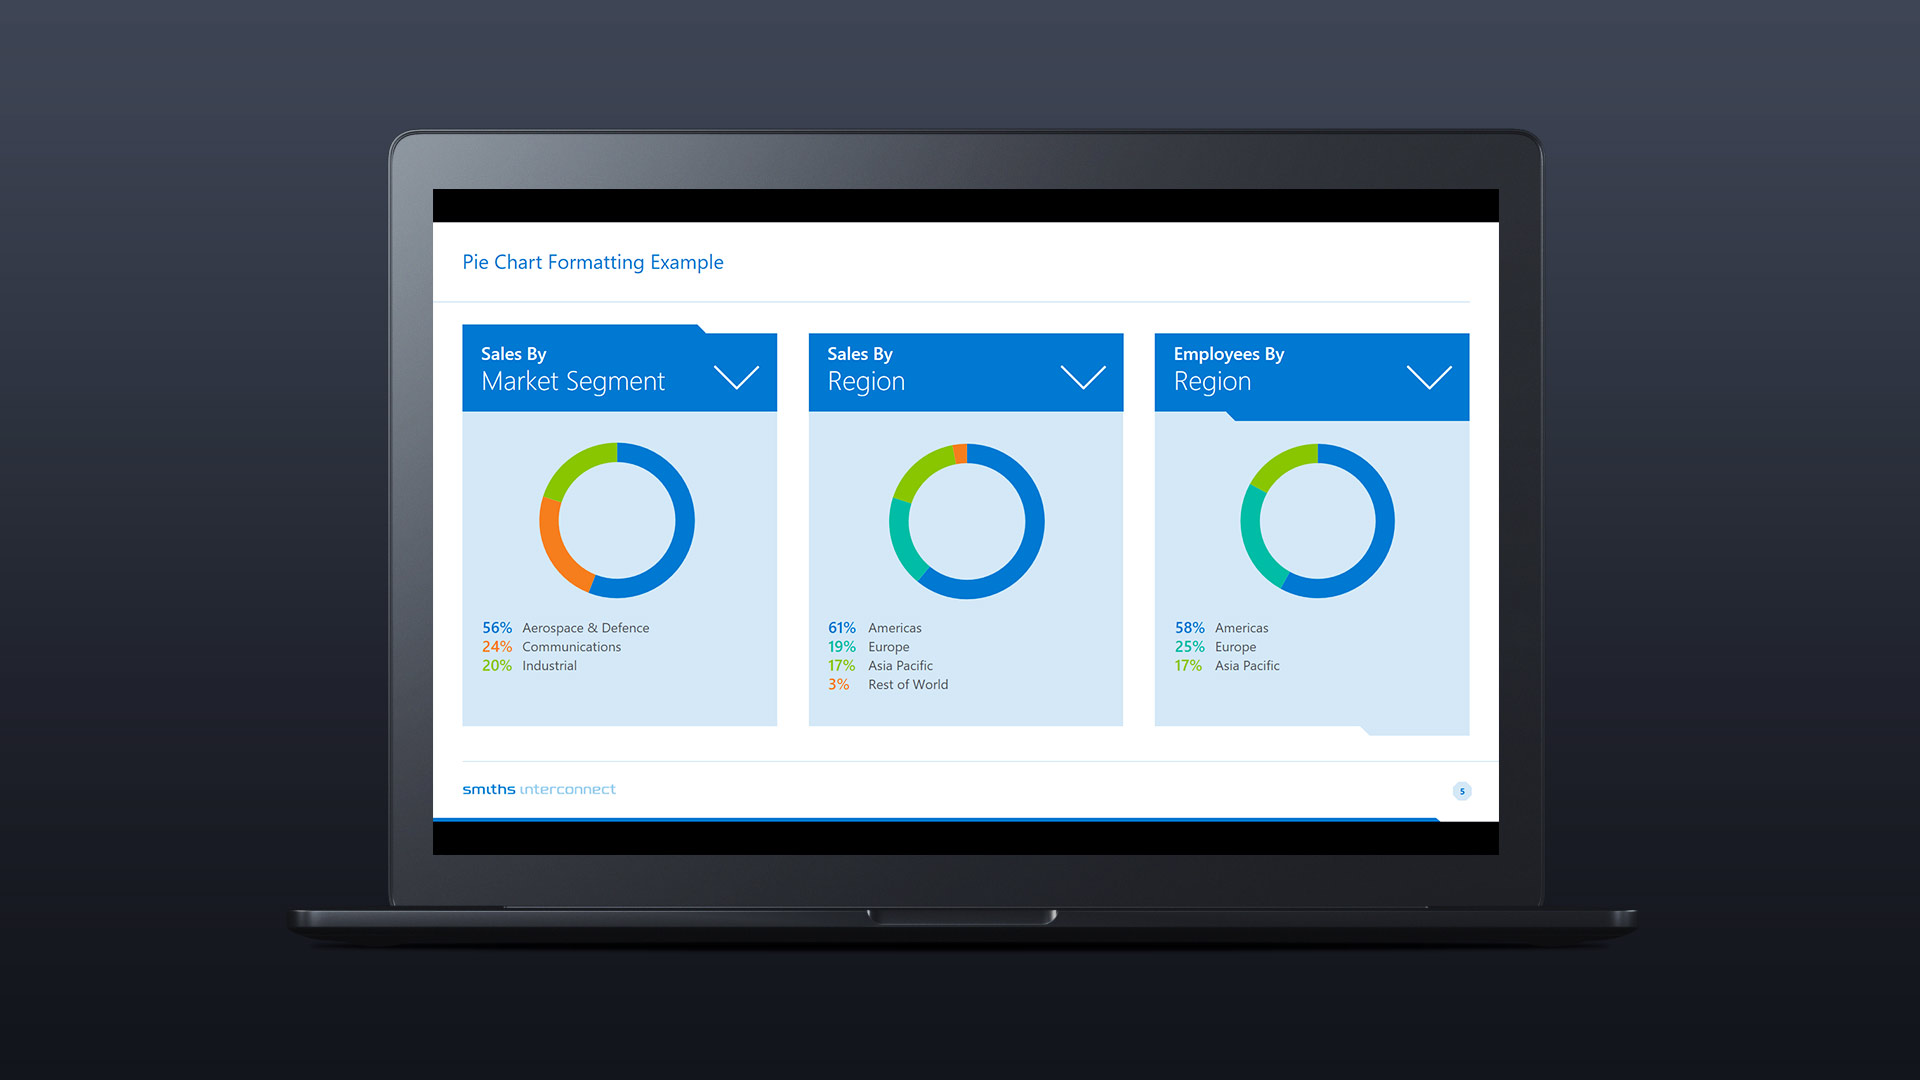Click the Employees By heading text

tap(1229, 354)
